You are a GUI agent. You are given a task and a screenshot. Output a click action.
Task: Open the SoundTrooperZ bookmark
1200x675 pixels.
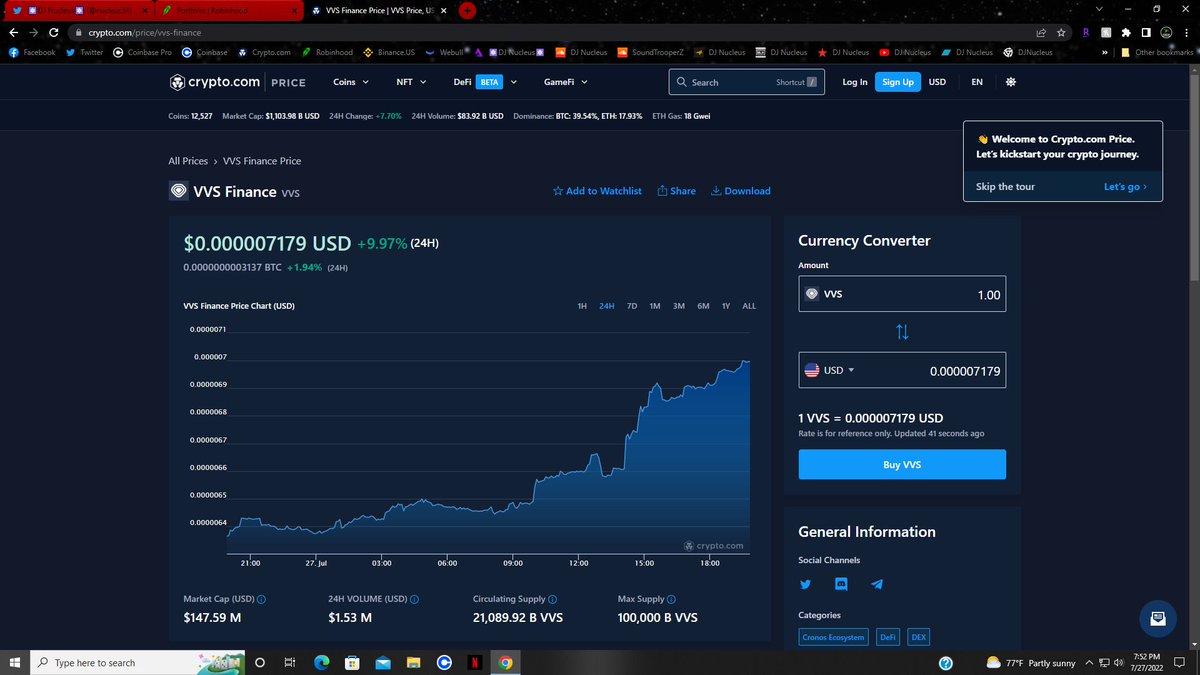click(x=650, y=52)
